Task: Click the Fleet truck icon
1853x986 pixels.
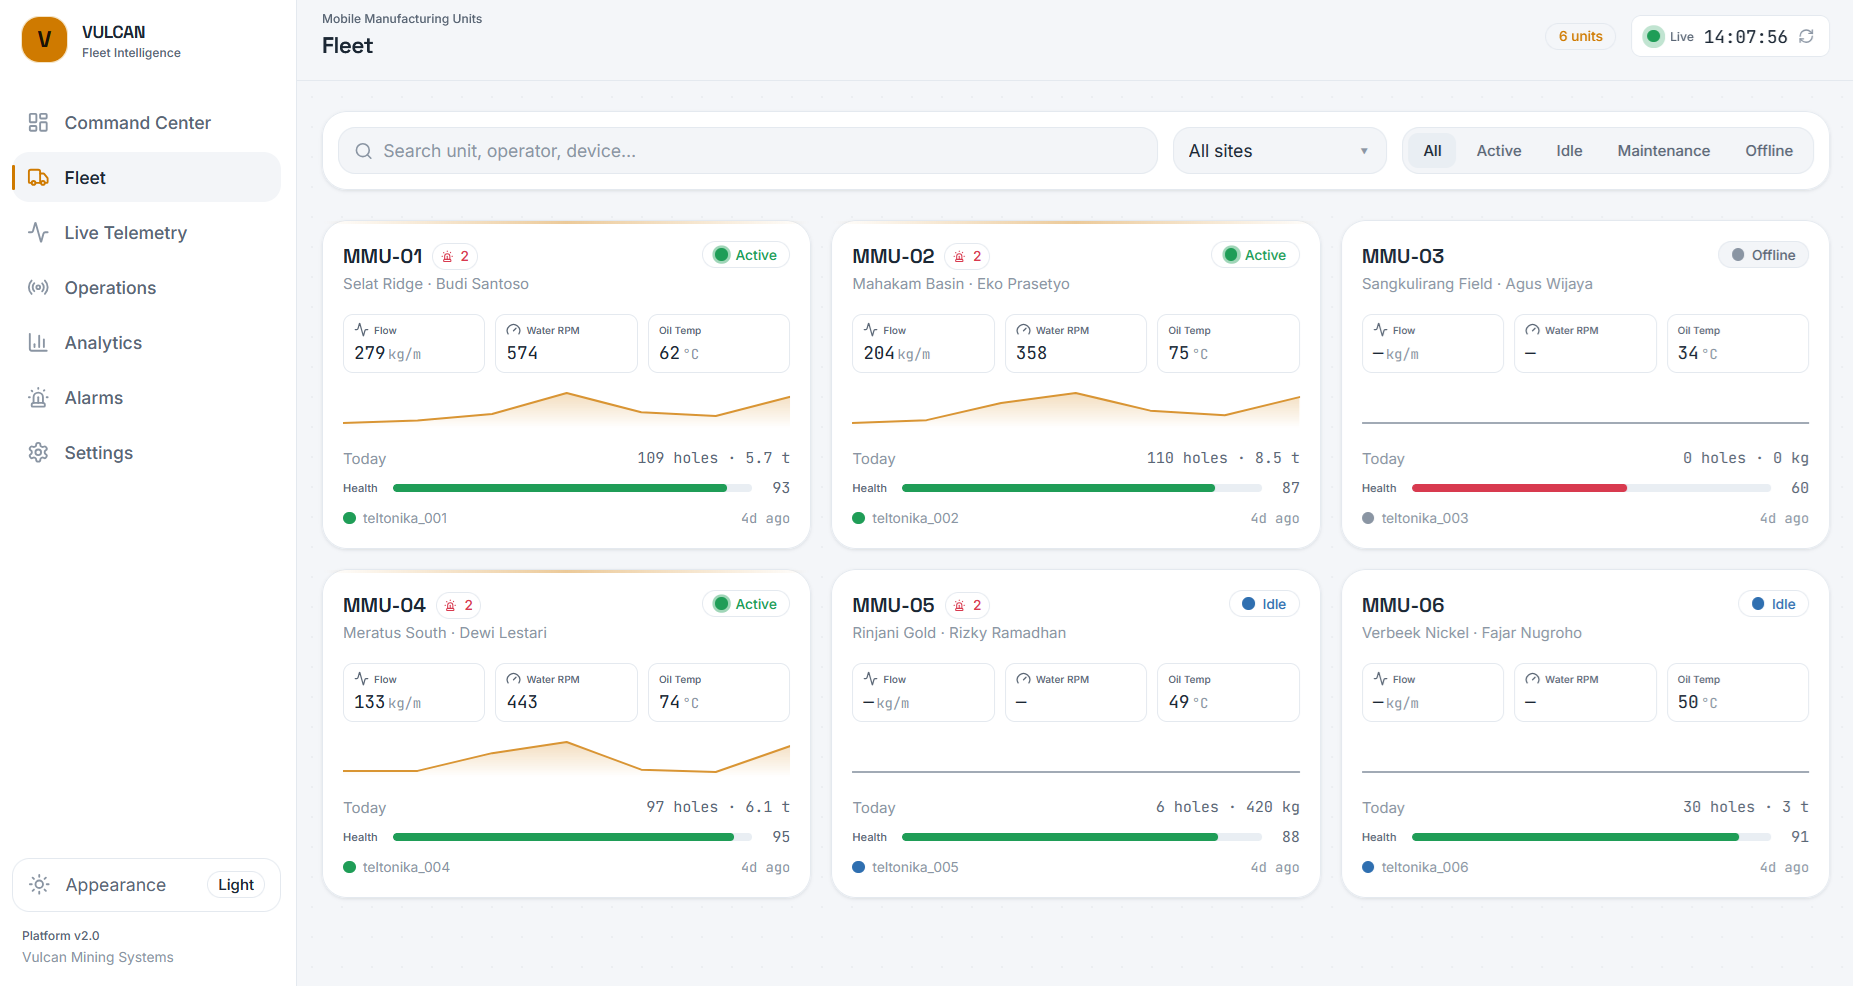Action: coord(38,177)
